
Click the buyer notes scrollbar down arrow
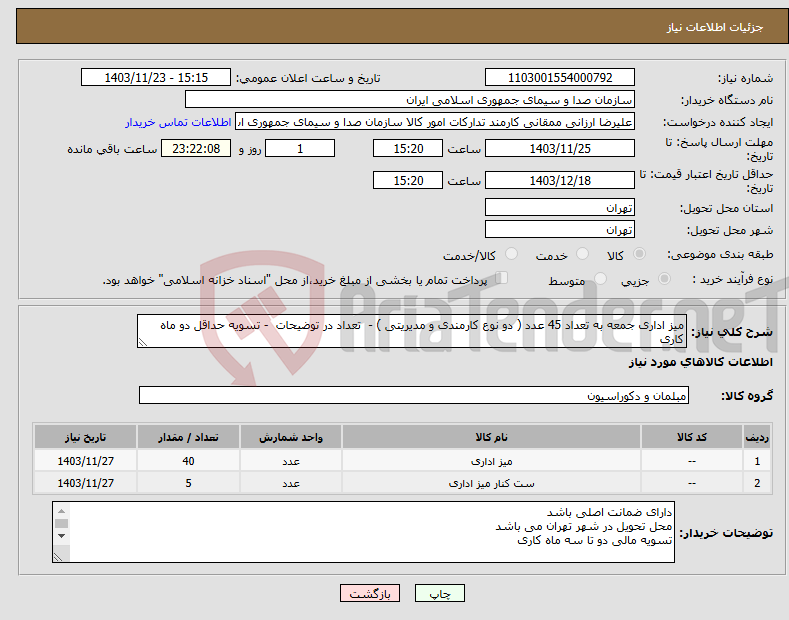click(61, 536)
